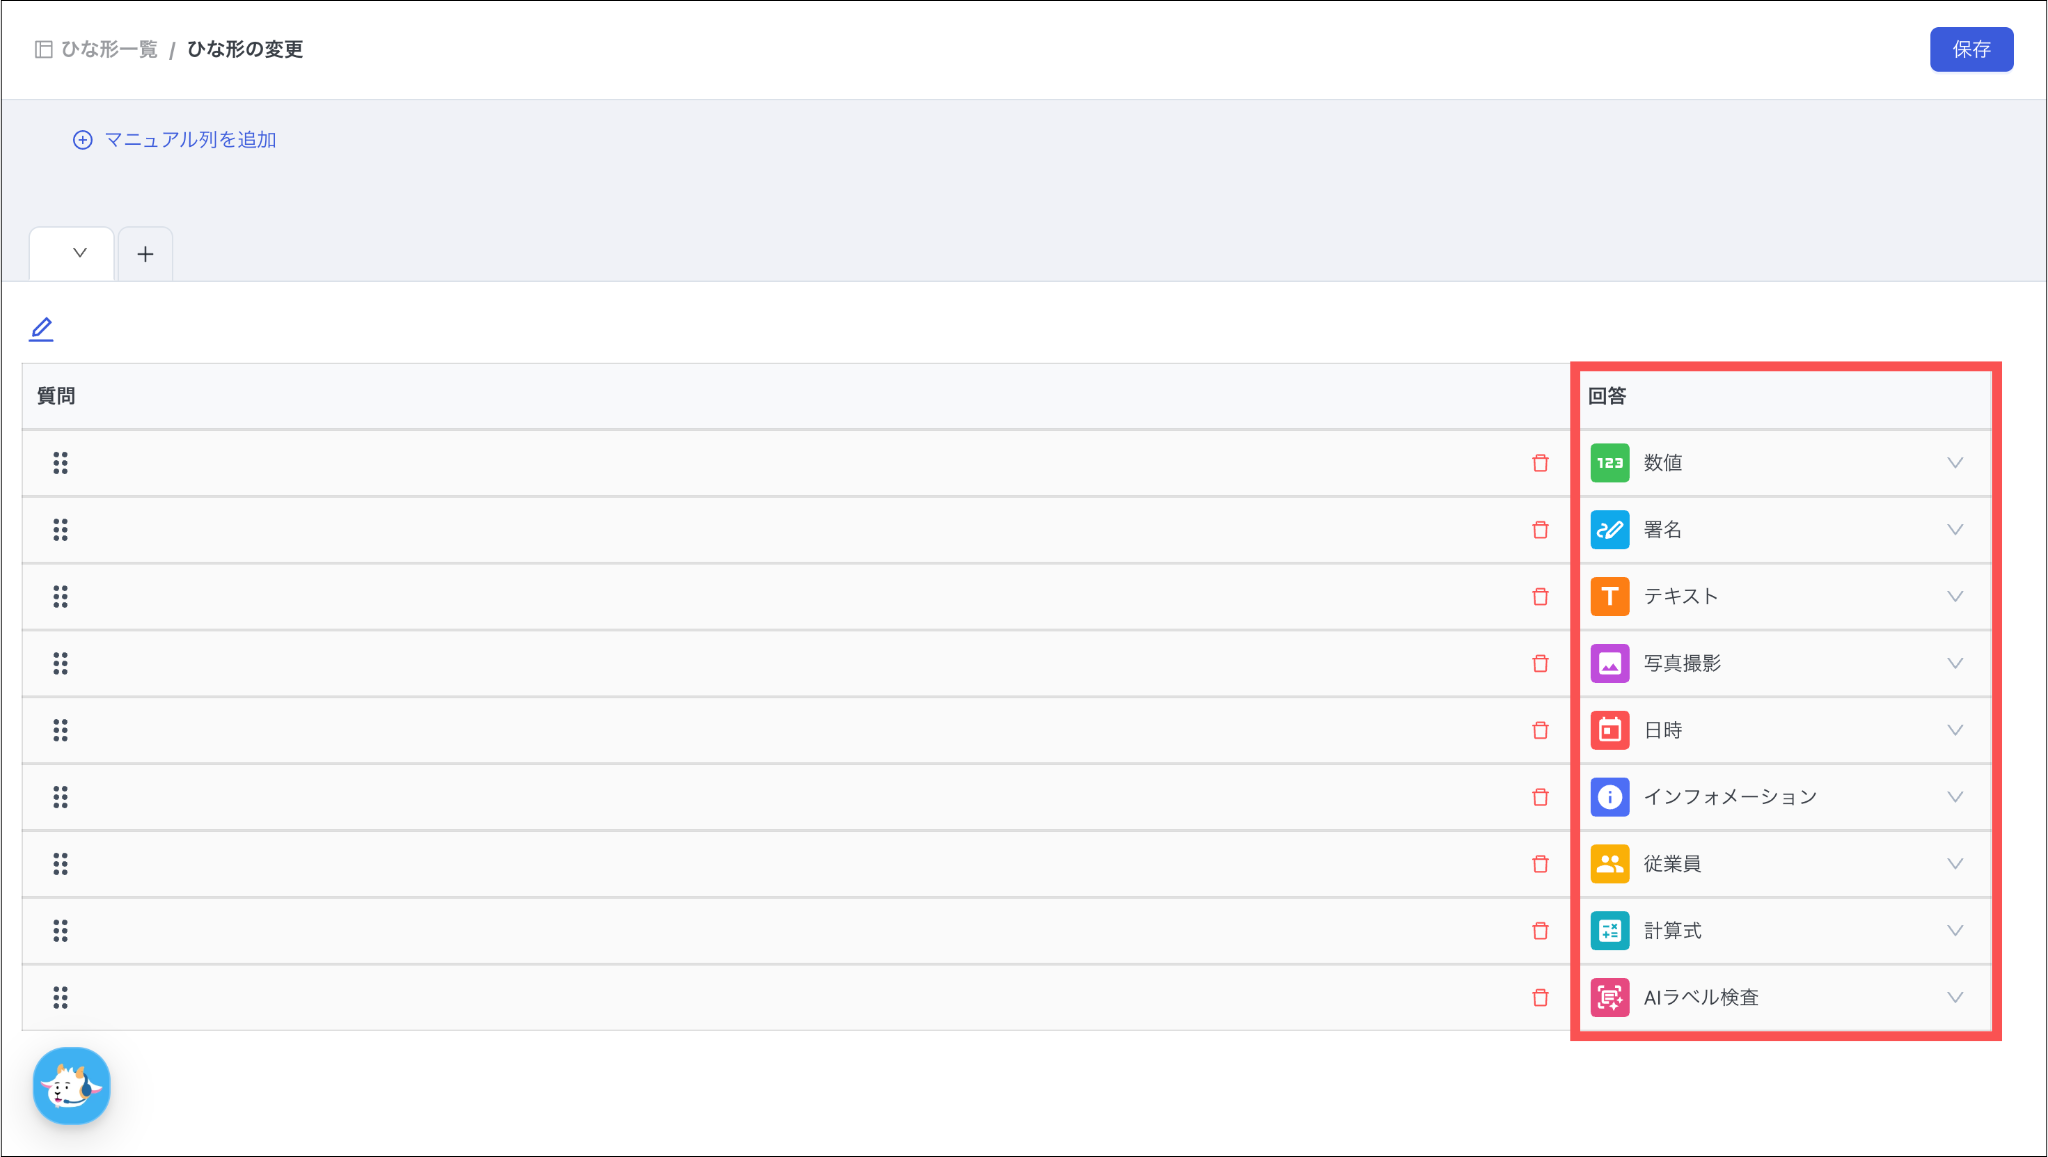Open the AIラベル検査 answer type dropdown
This screenshot has width=2048, height=1157.
tap(1954, 998)
